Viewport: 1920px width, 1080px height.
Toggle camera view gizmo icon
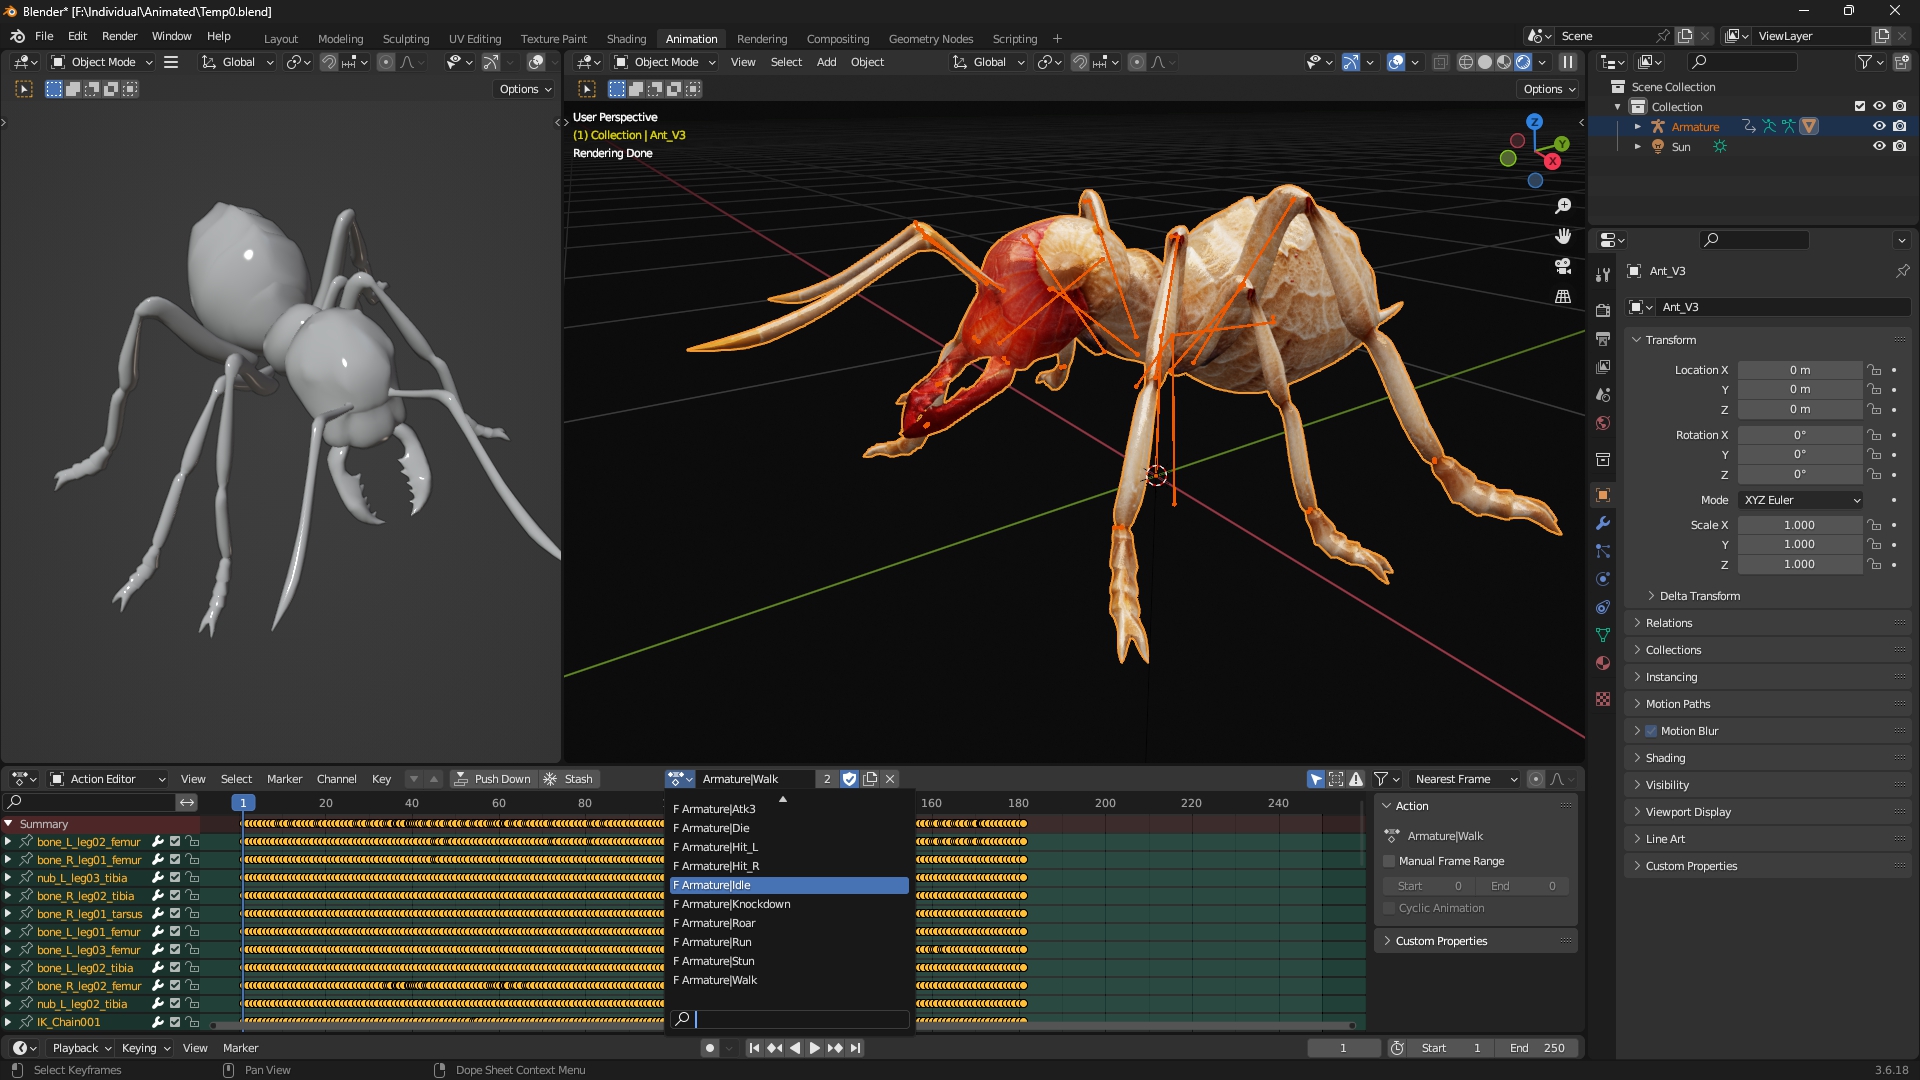tap(1563, 266)
